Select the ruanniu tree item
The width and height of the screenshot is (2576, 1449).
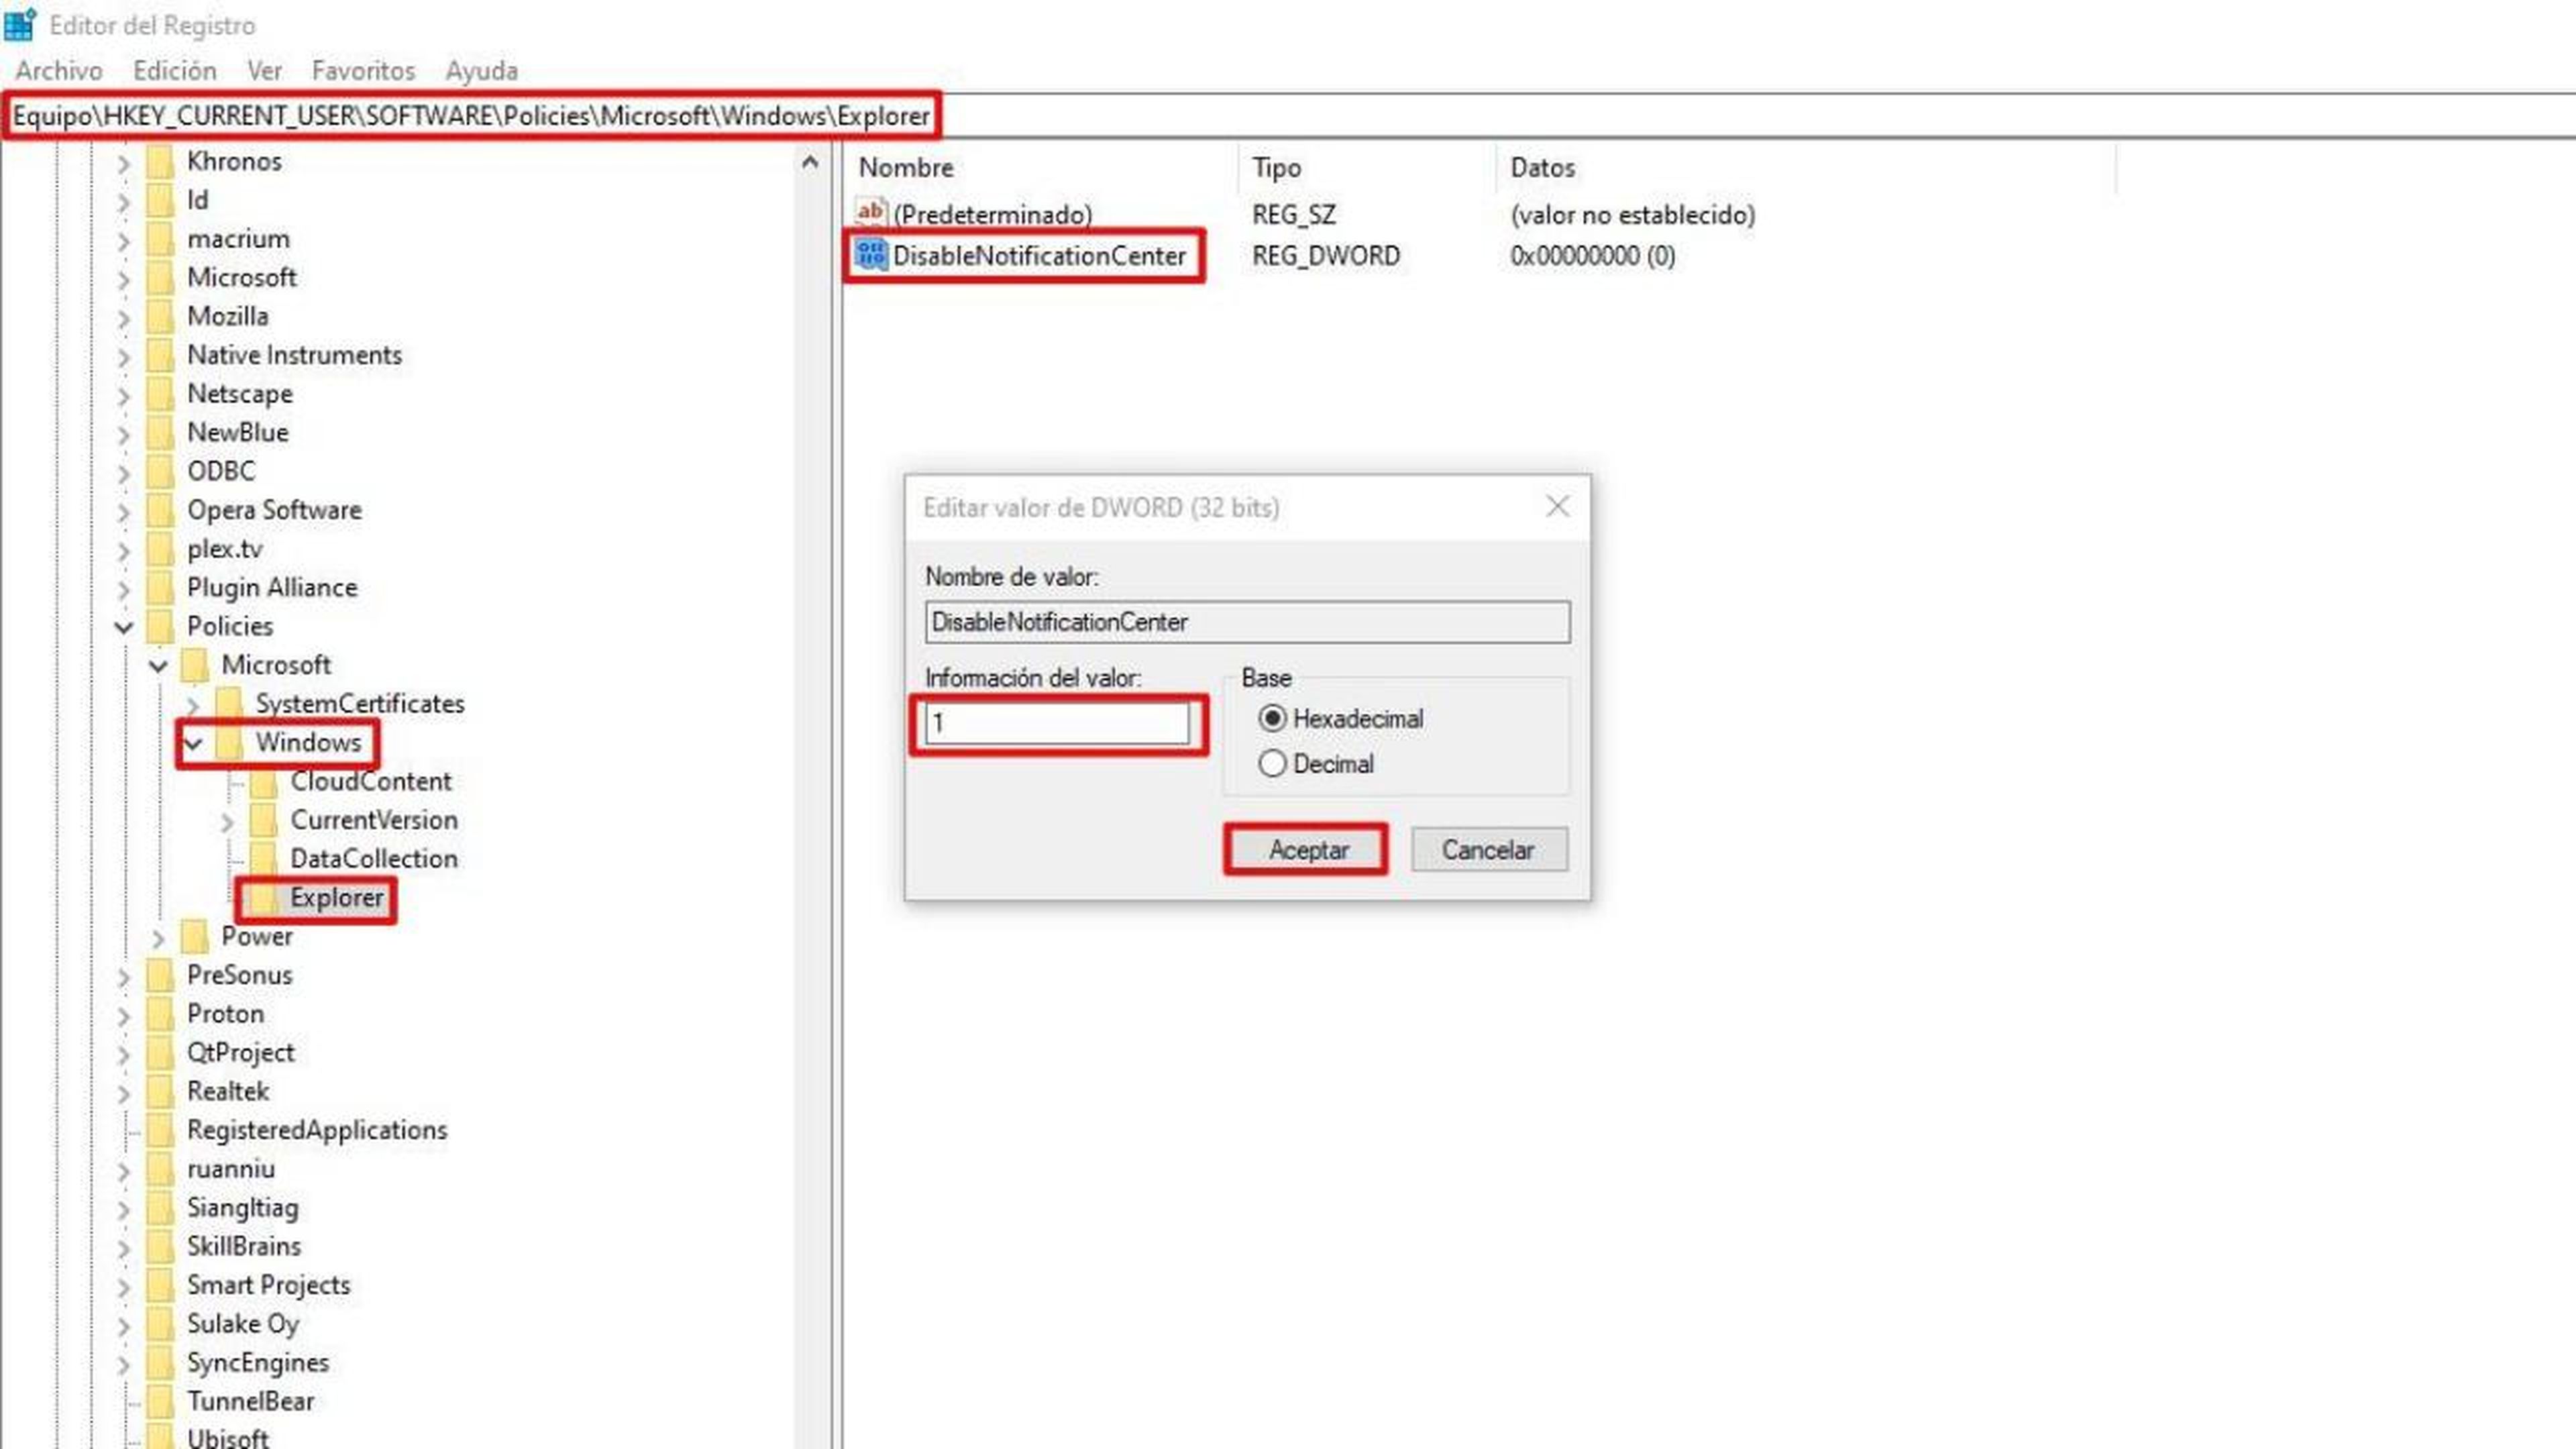point(231,1169)
